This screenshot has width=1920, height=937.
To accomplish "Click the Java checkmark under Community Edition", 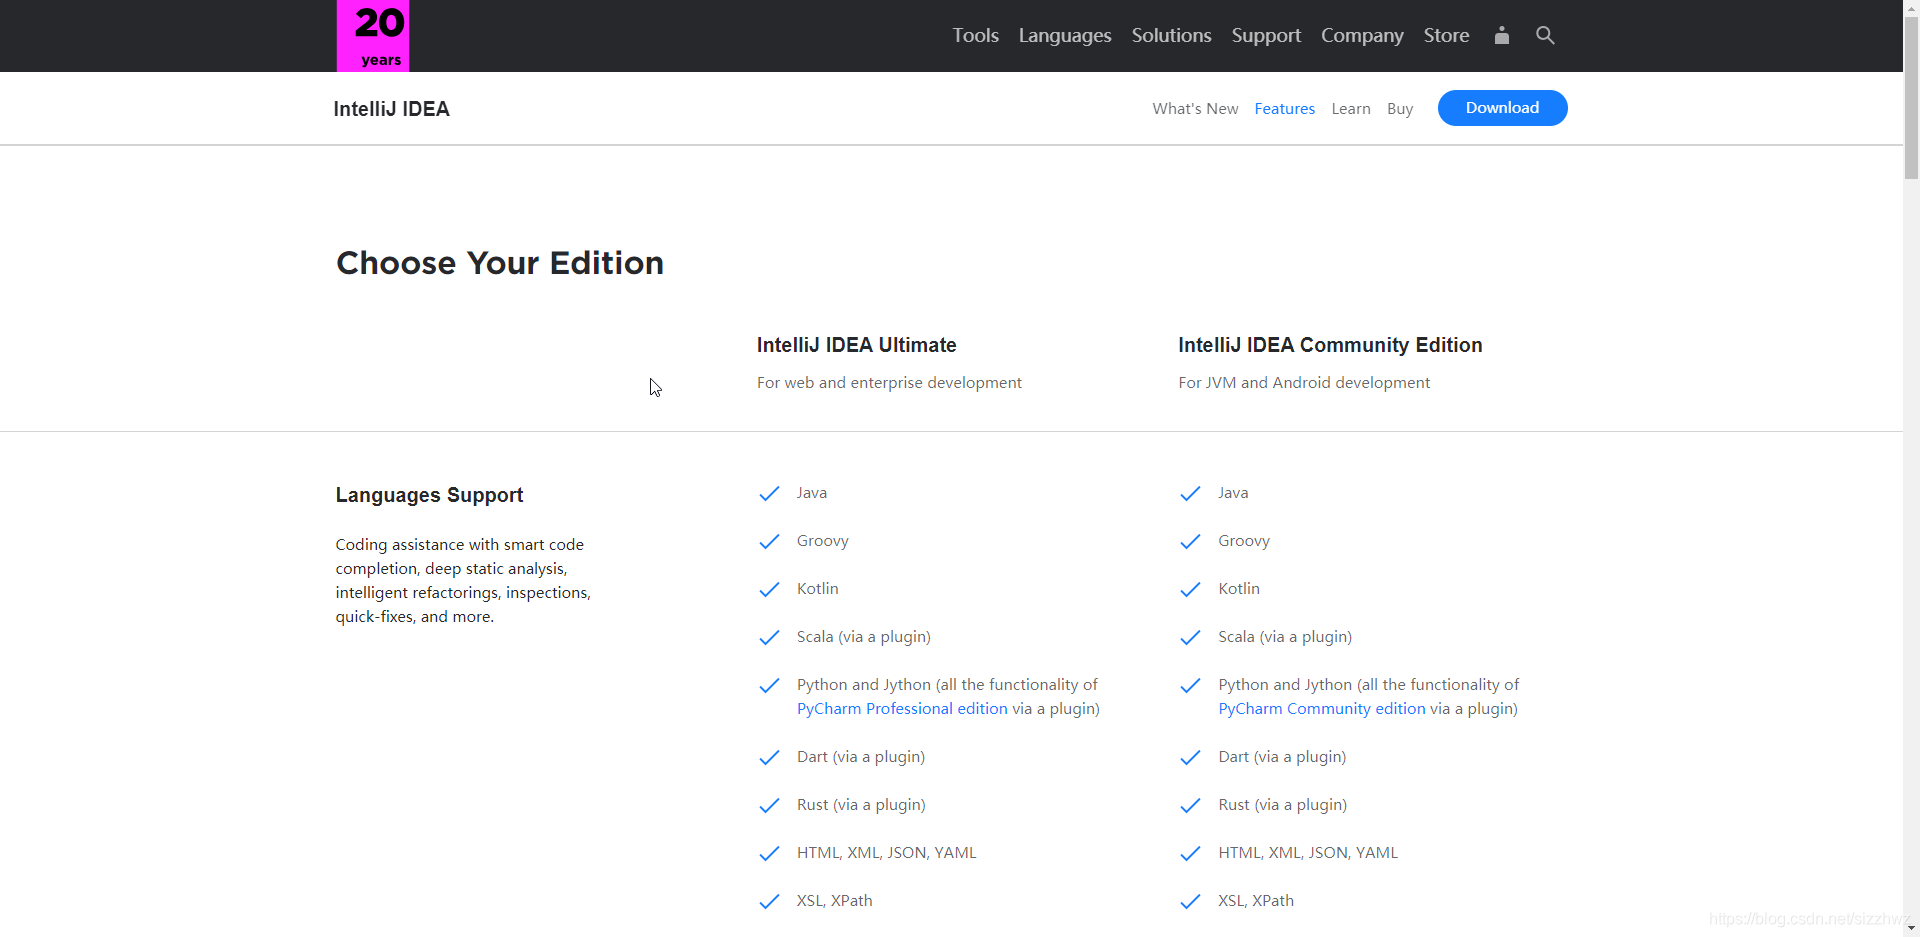I will 1190,493.
